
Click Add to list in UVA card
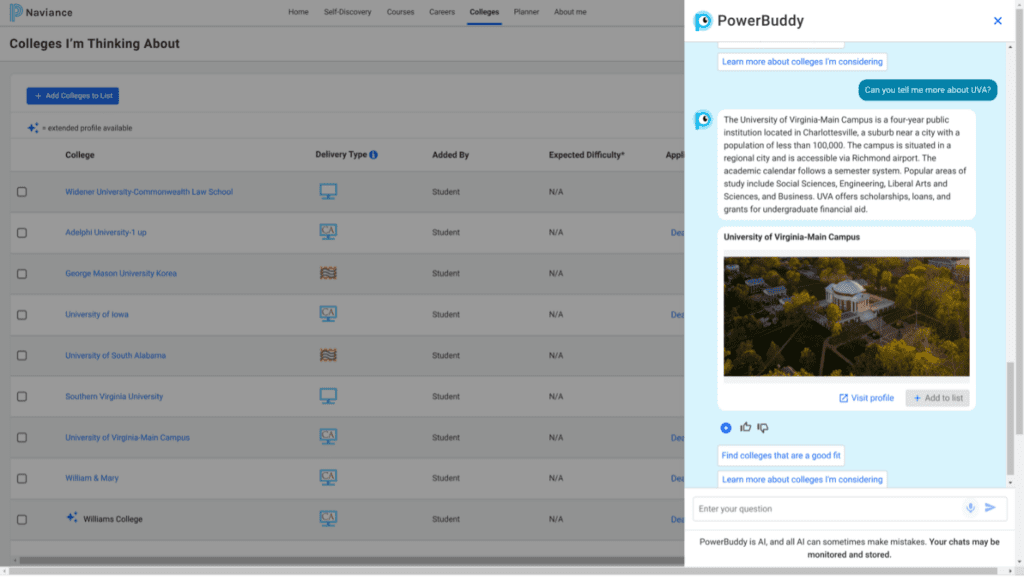click(x=937, y=398)
